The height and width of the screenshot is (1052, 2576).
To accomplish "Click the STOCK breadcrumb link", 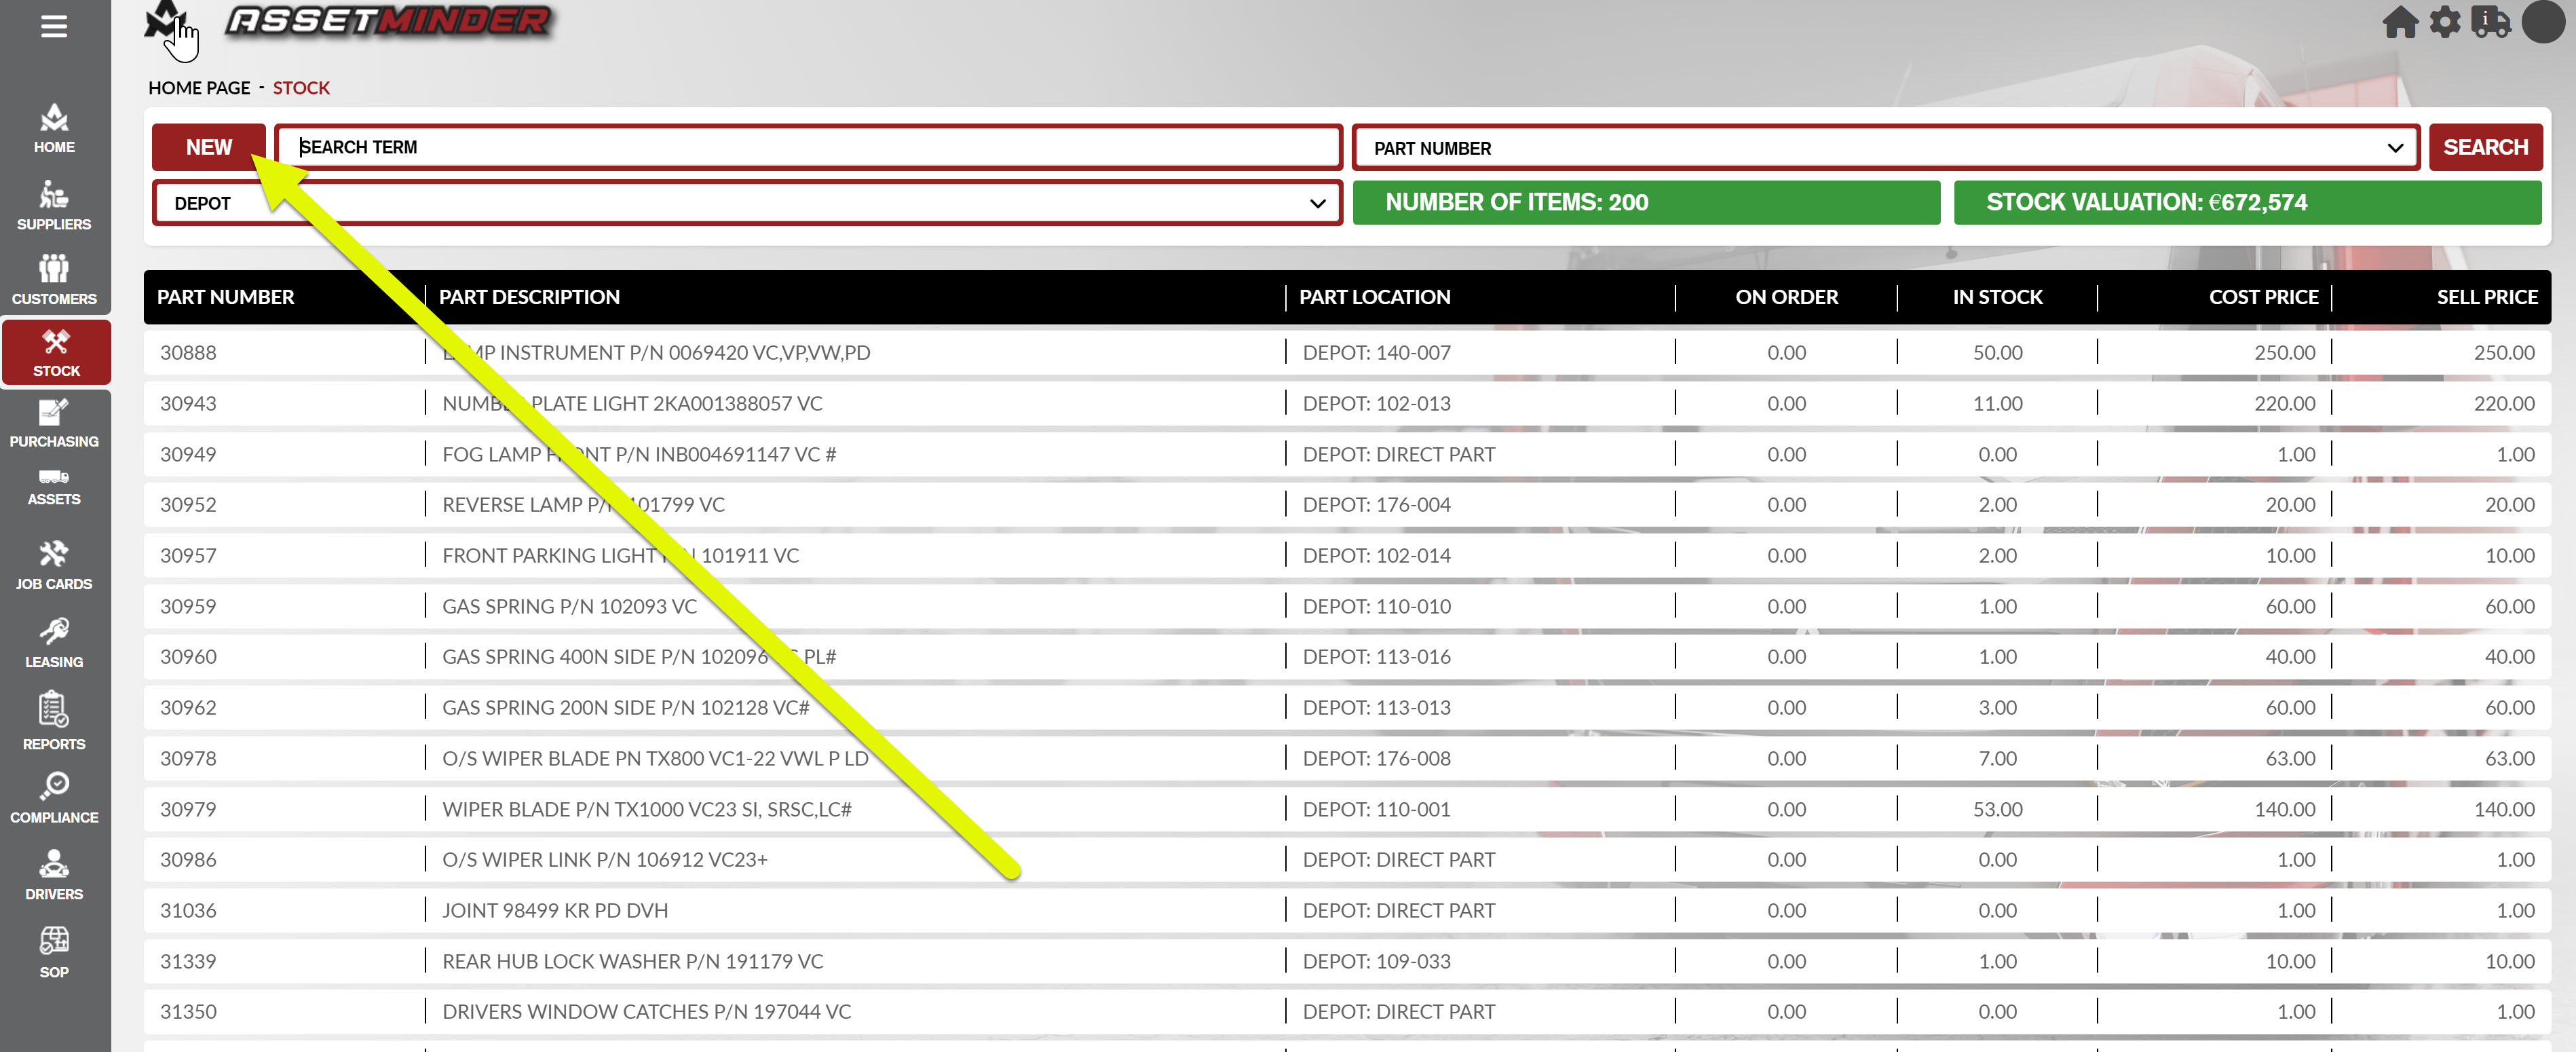I will [301, 88].
